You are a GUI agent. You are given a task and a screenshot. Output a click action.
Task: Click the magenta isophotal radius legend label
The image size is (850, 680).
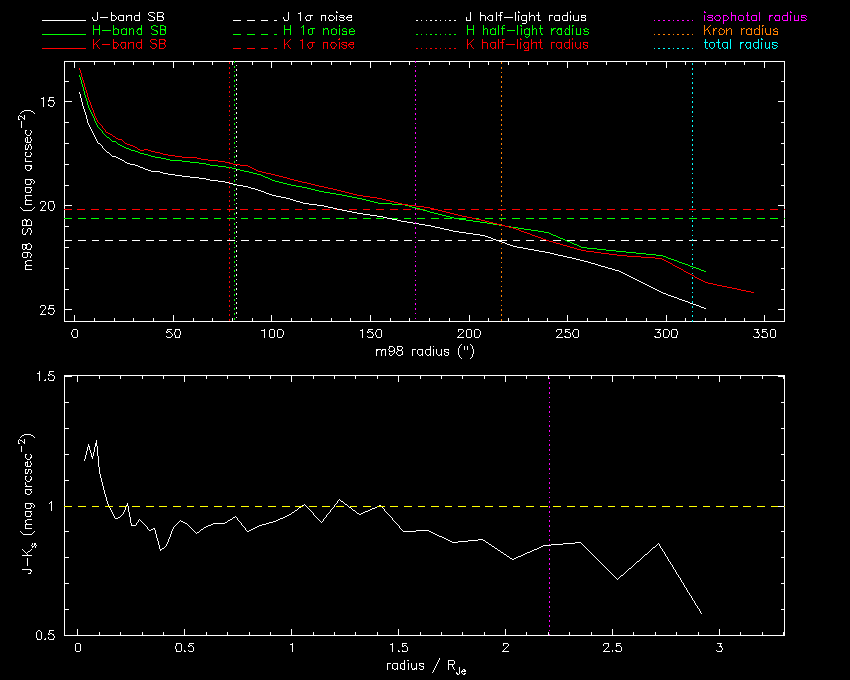(x=748, y=18)
